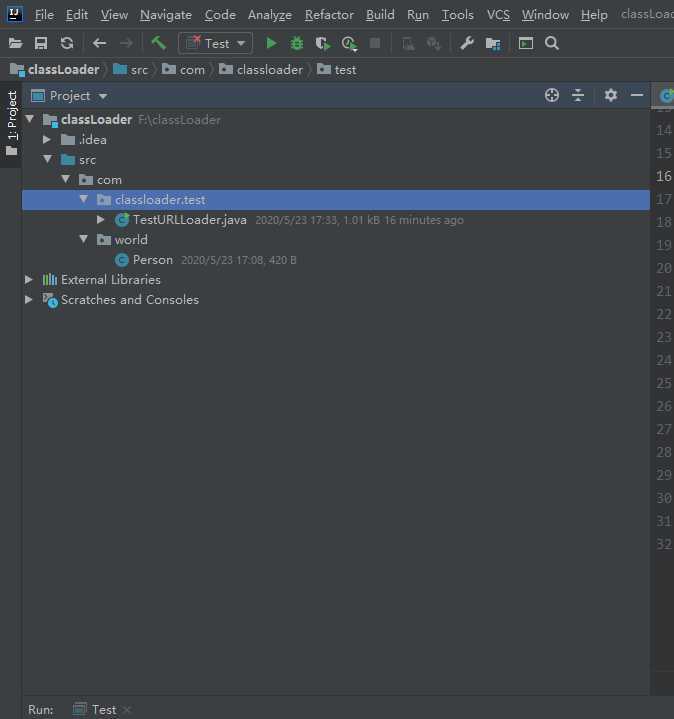The image size is (674, 719).
Task: Expand External Libraries node
Action: tap(28, 279)
